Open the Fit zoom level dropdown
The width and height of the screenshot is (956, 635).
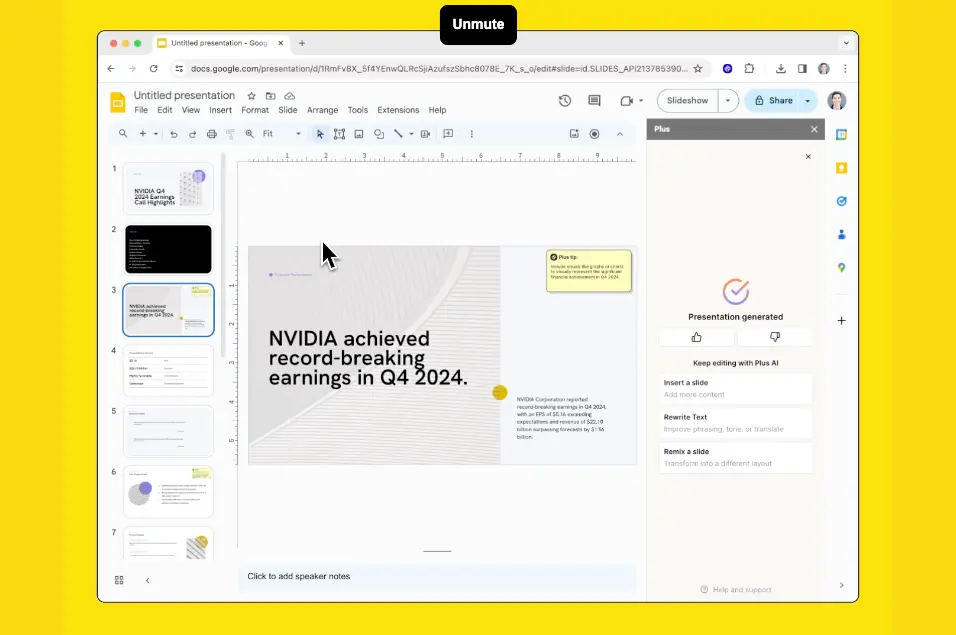pos(282,134)
